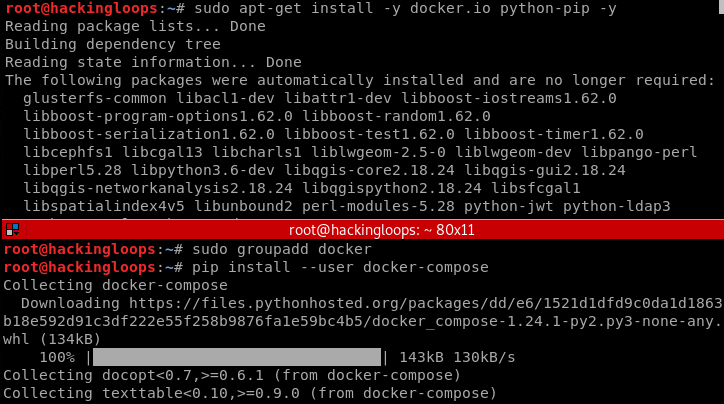The image size is (724, 404).
Task: Click the terminal group icon in the red titlebar
Action: click(x=12, y=230)
